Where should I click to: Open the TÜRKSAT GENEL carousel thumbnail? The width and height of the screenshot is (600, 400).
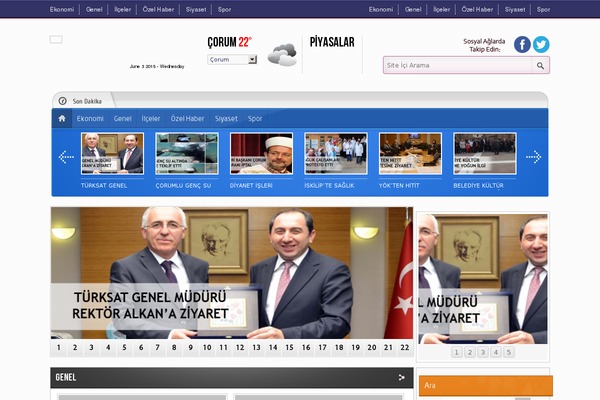pyautogui.click(x=112, y=153)
